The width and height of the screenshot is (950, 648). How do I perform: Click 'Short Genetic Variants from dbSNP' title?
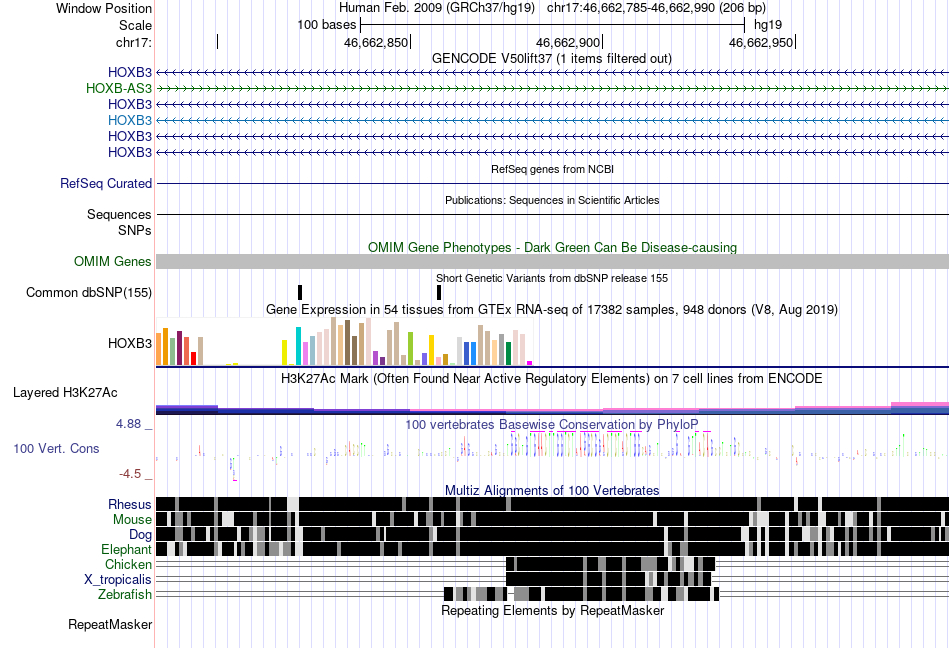[x=552, y=279]
